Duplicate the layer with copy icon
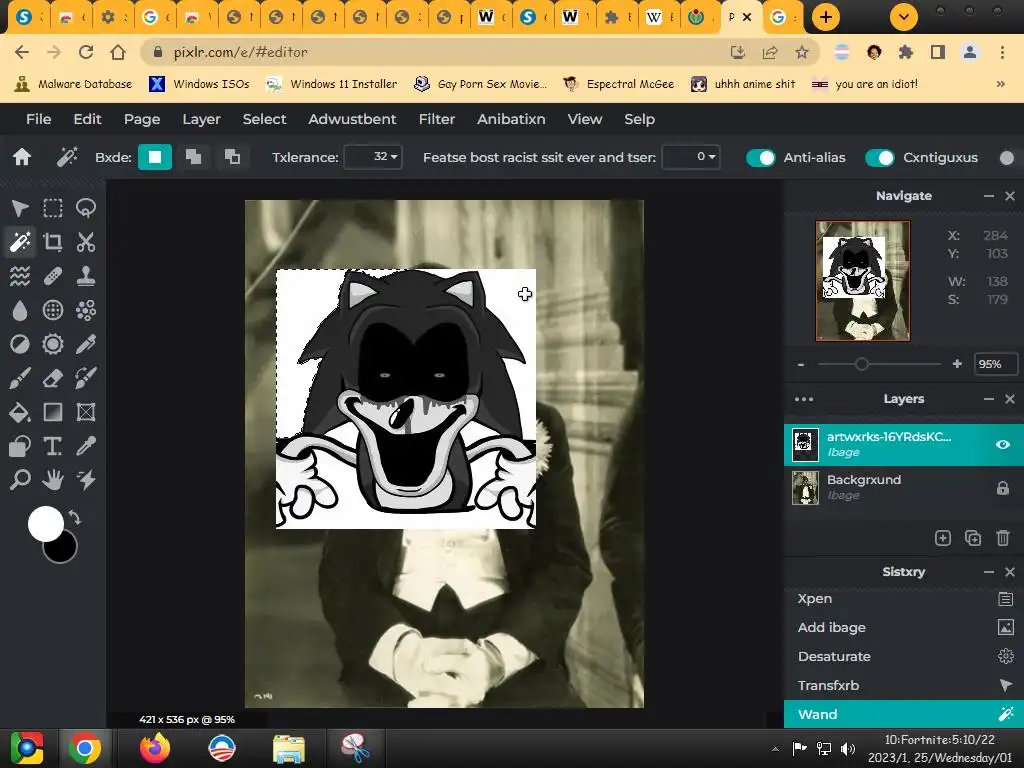The width and height of the screenshot is (1024, 768). (x=973, y=538)
